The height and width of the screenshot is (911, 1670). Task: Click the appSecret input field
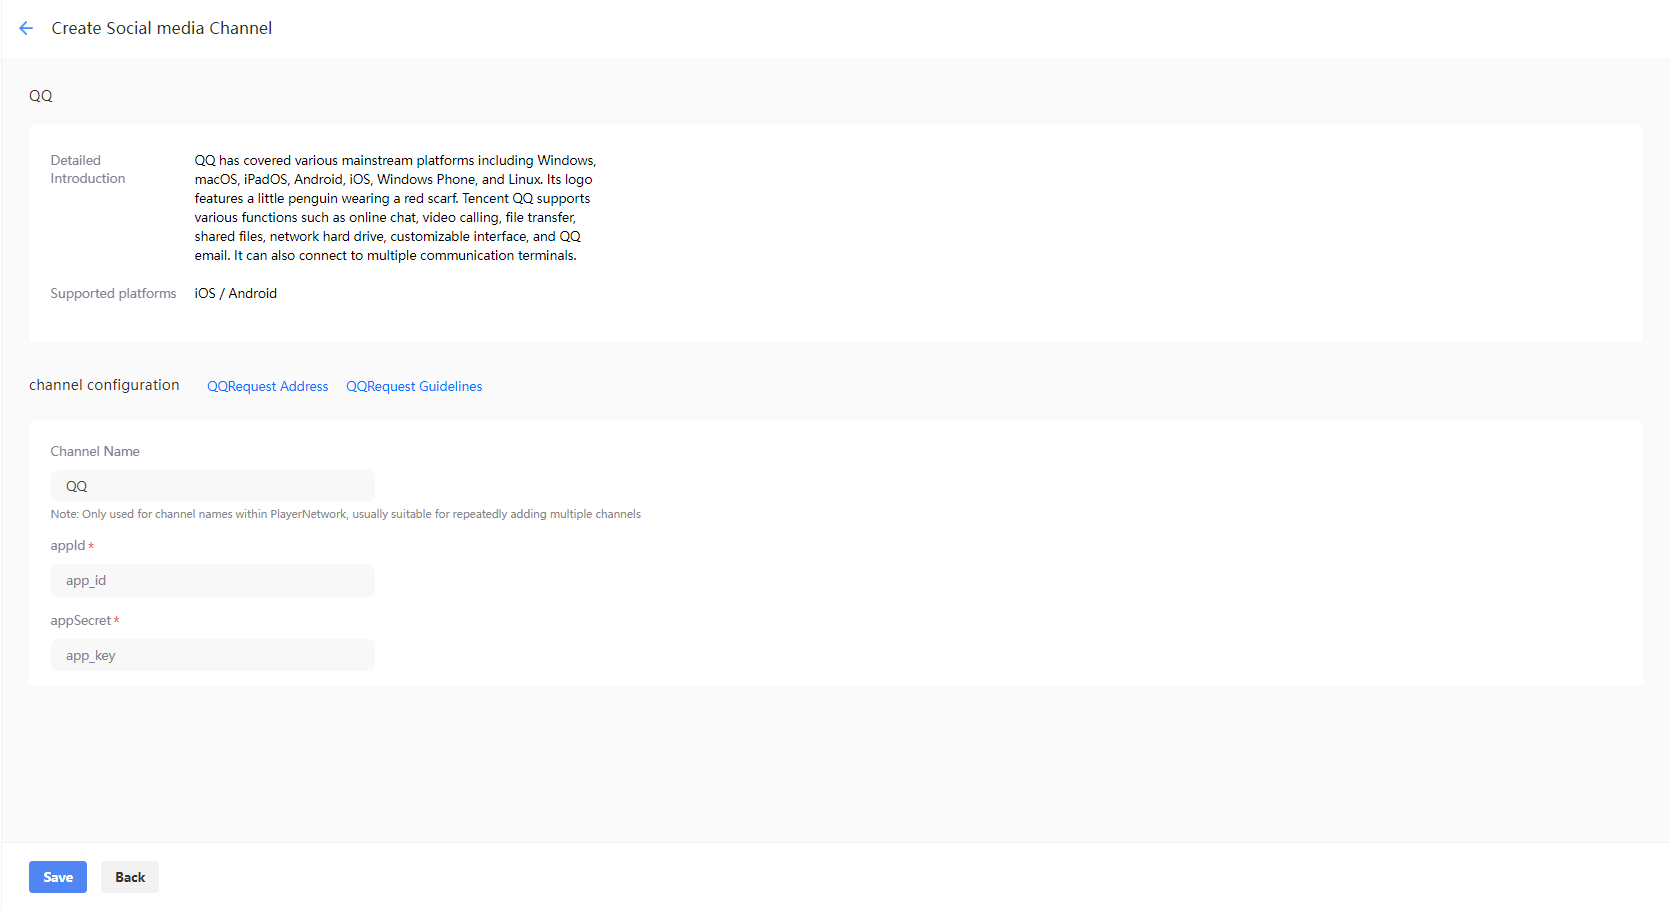click(x=212, y=655)
